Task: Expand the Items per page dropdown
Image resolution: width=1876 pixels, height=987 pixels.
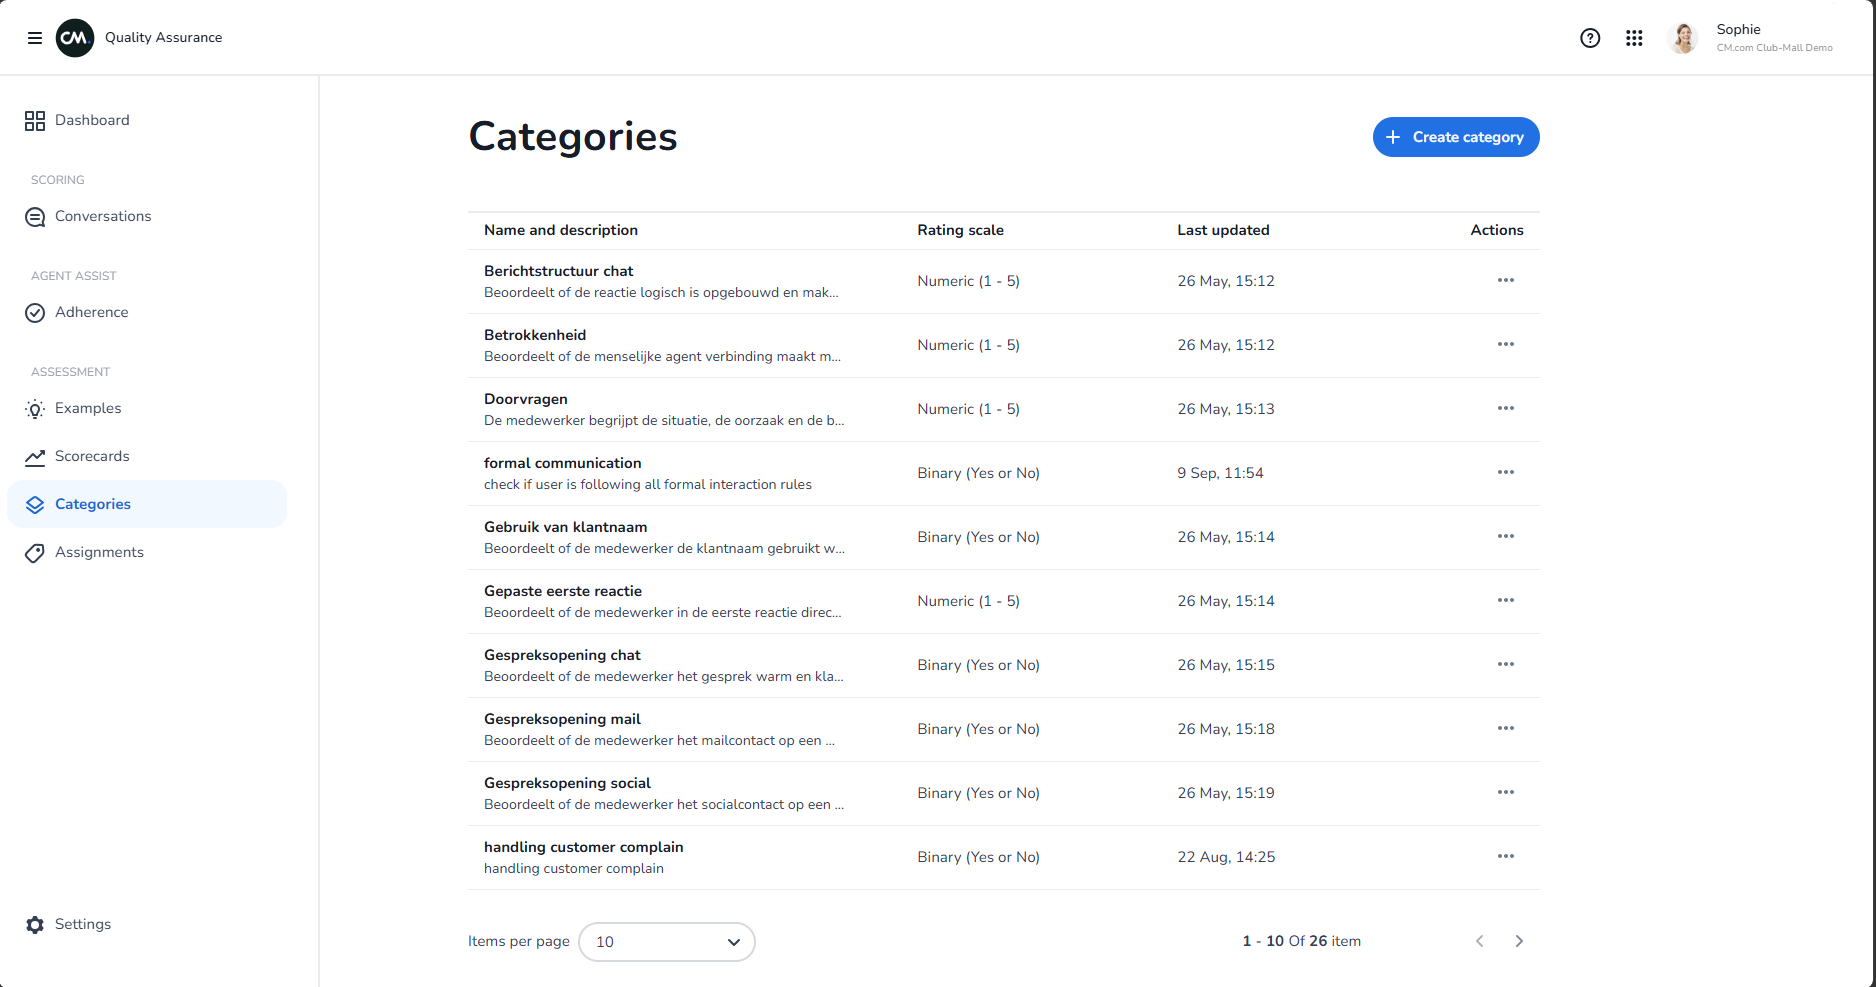Action: (x=667, y=942)
